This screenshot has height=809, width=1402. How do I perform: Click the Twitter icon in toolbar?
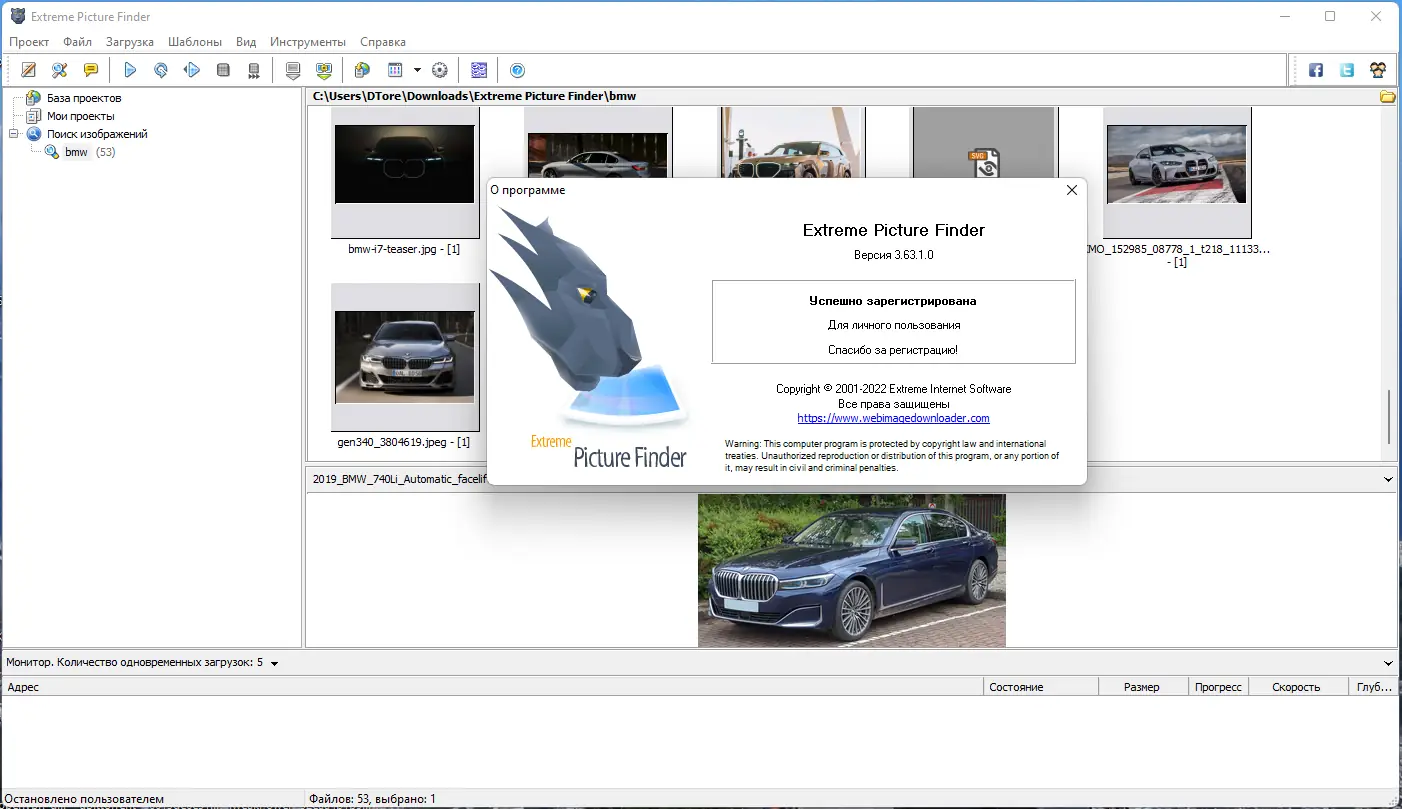coord(1347,70)
